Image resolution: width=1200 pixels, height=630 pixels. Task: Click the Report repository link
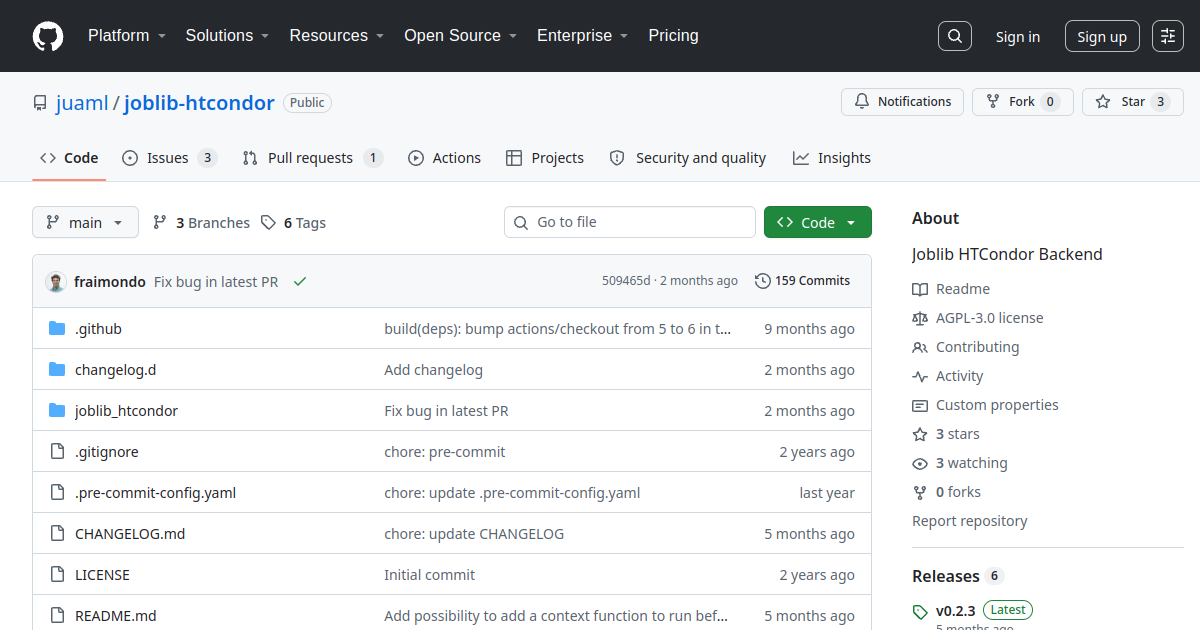click(x=969, y=521)
